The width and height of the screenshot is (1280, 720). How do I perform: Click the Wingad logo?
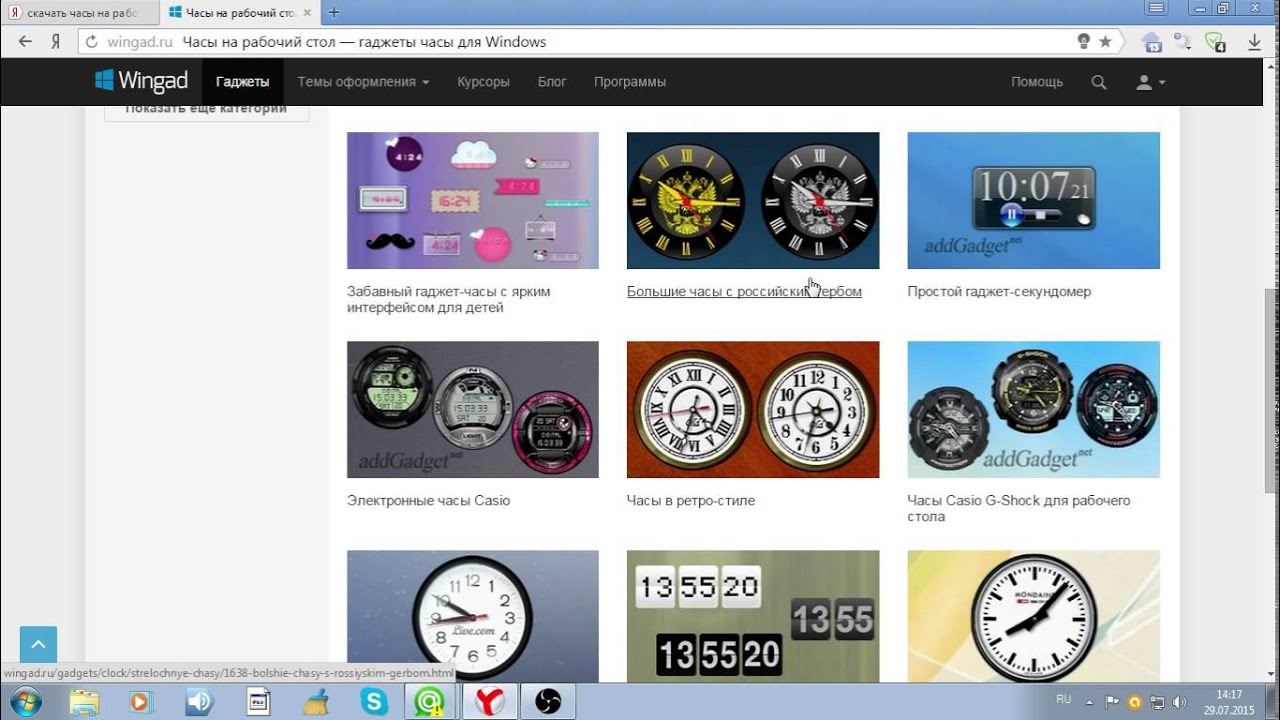point(141,81)
